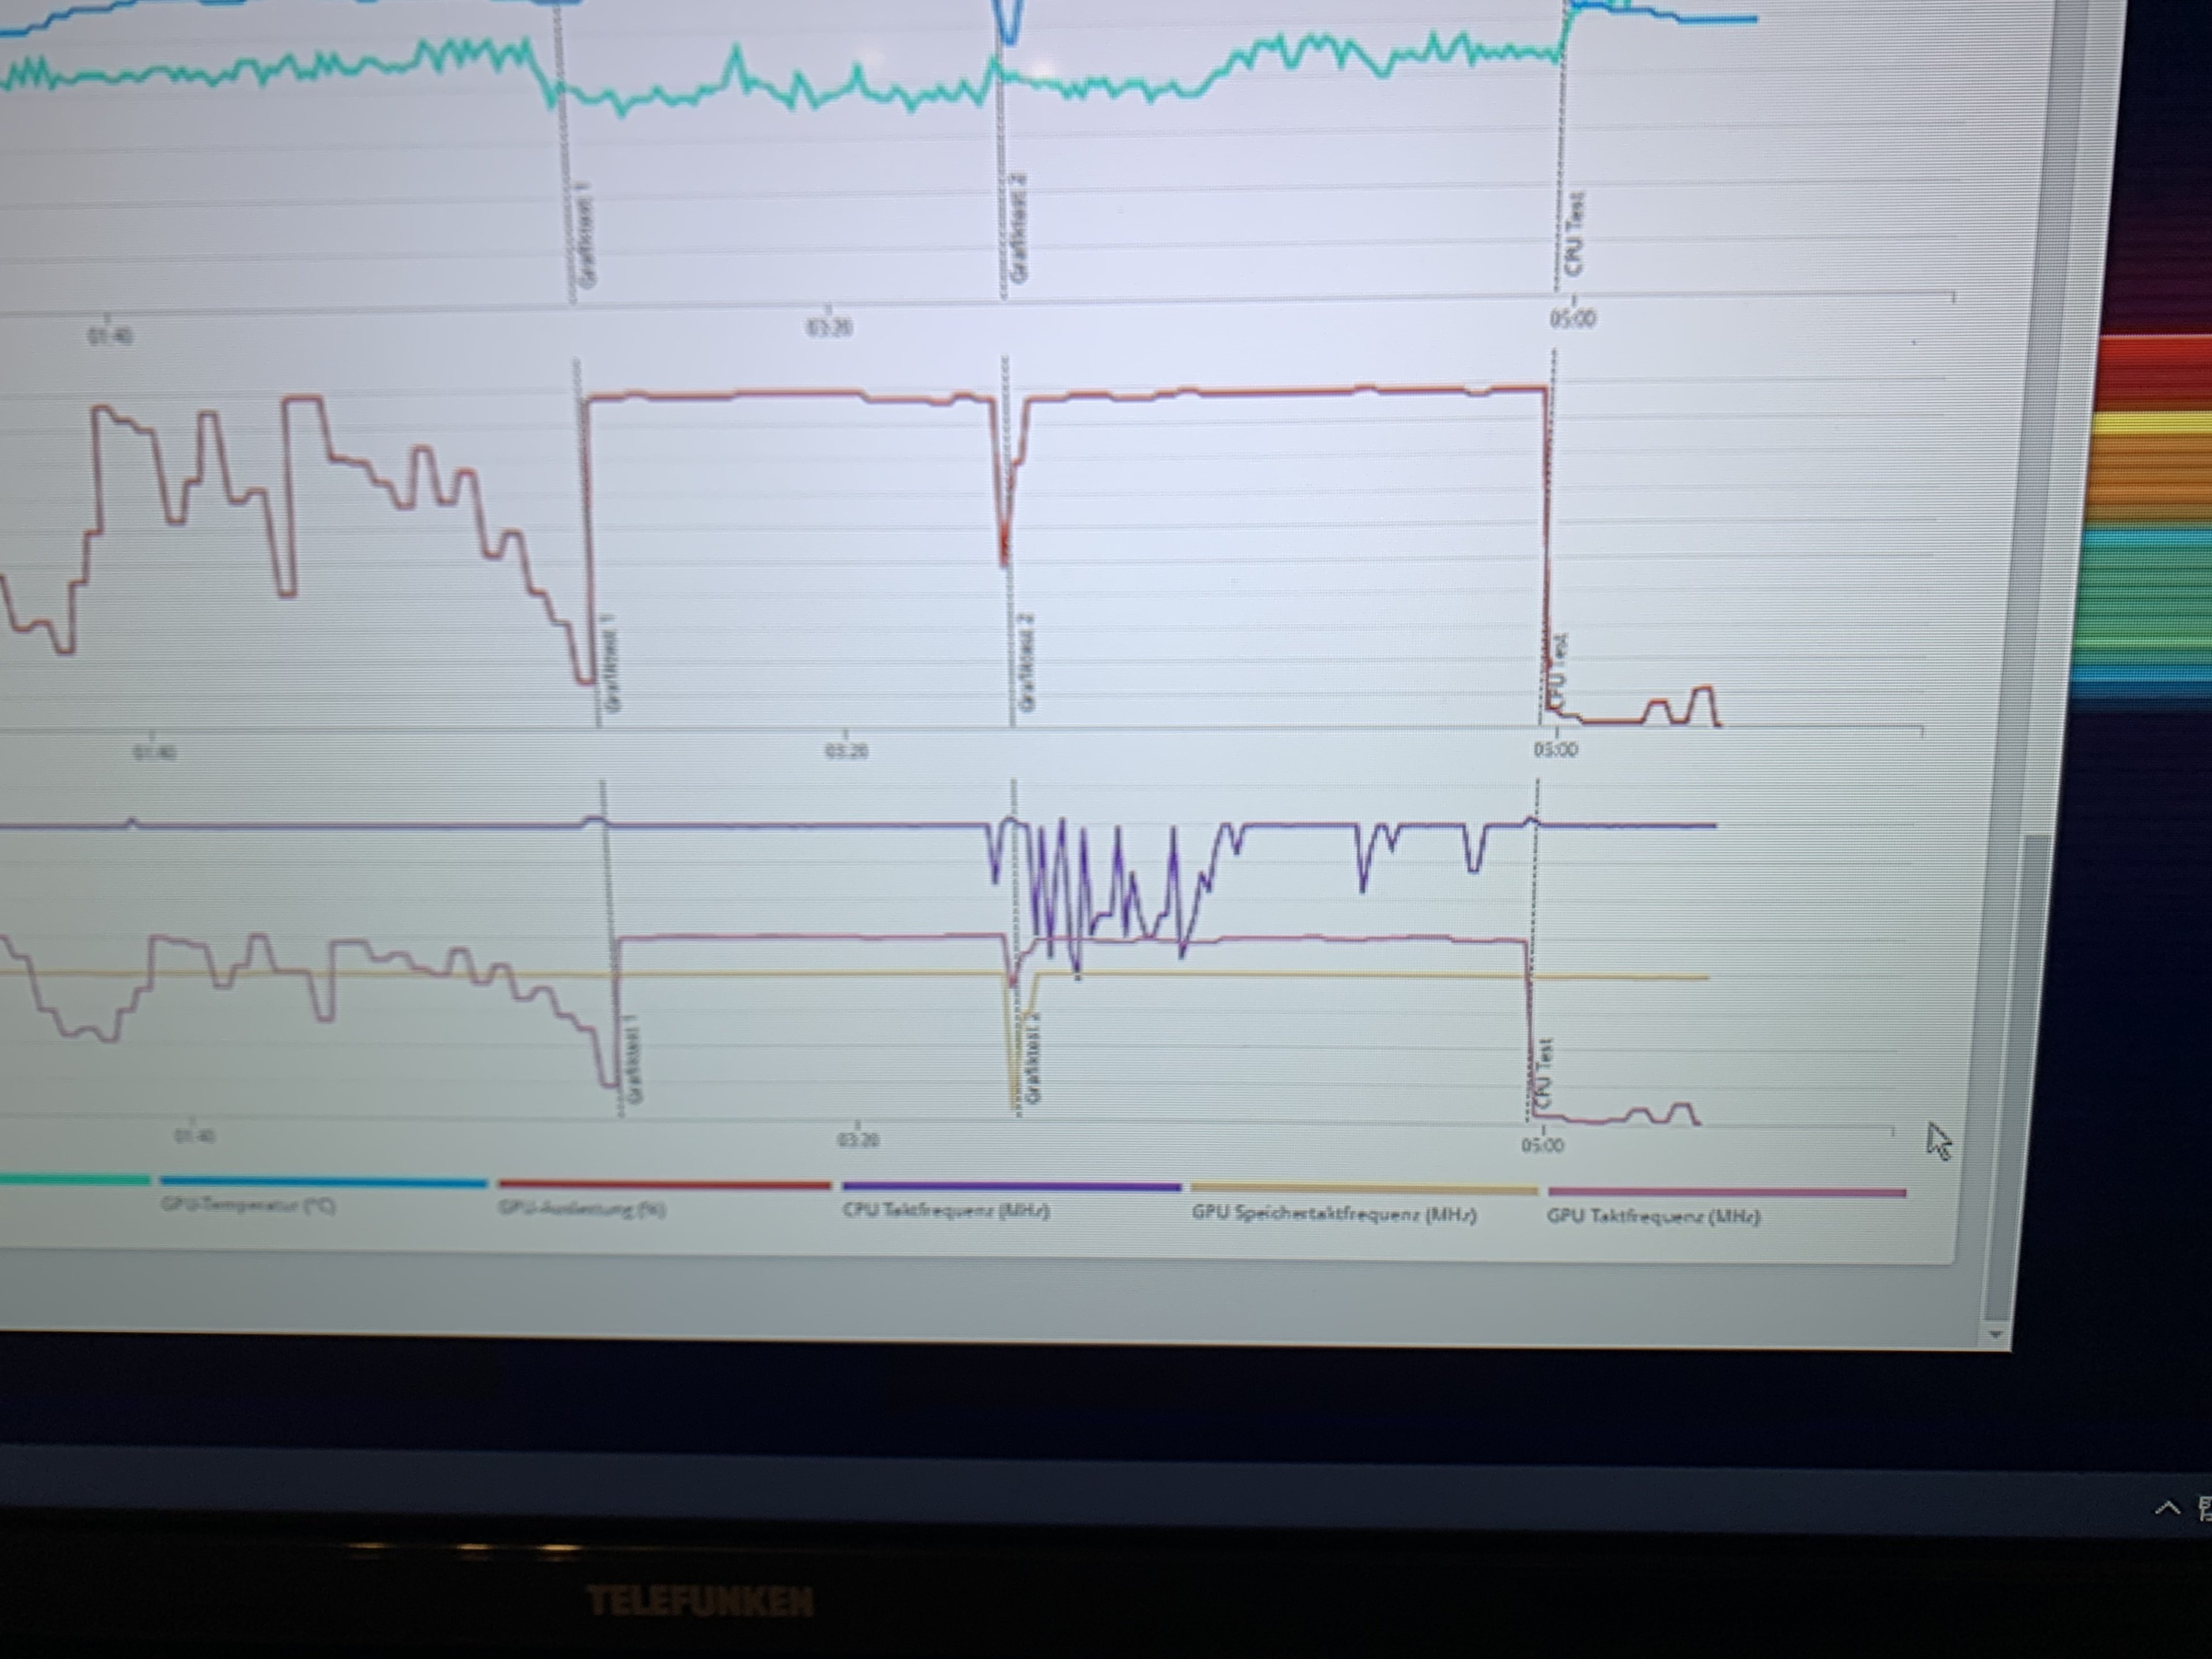Screen dimensions: 2212x1659
Task: Click the 01:40 tick on bottom chart axis
Action: (x=194, y=1136)
